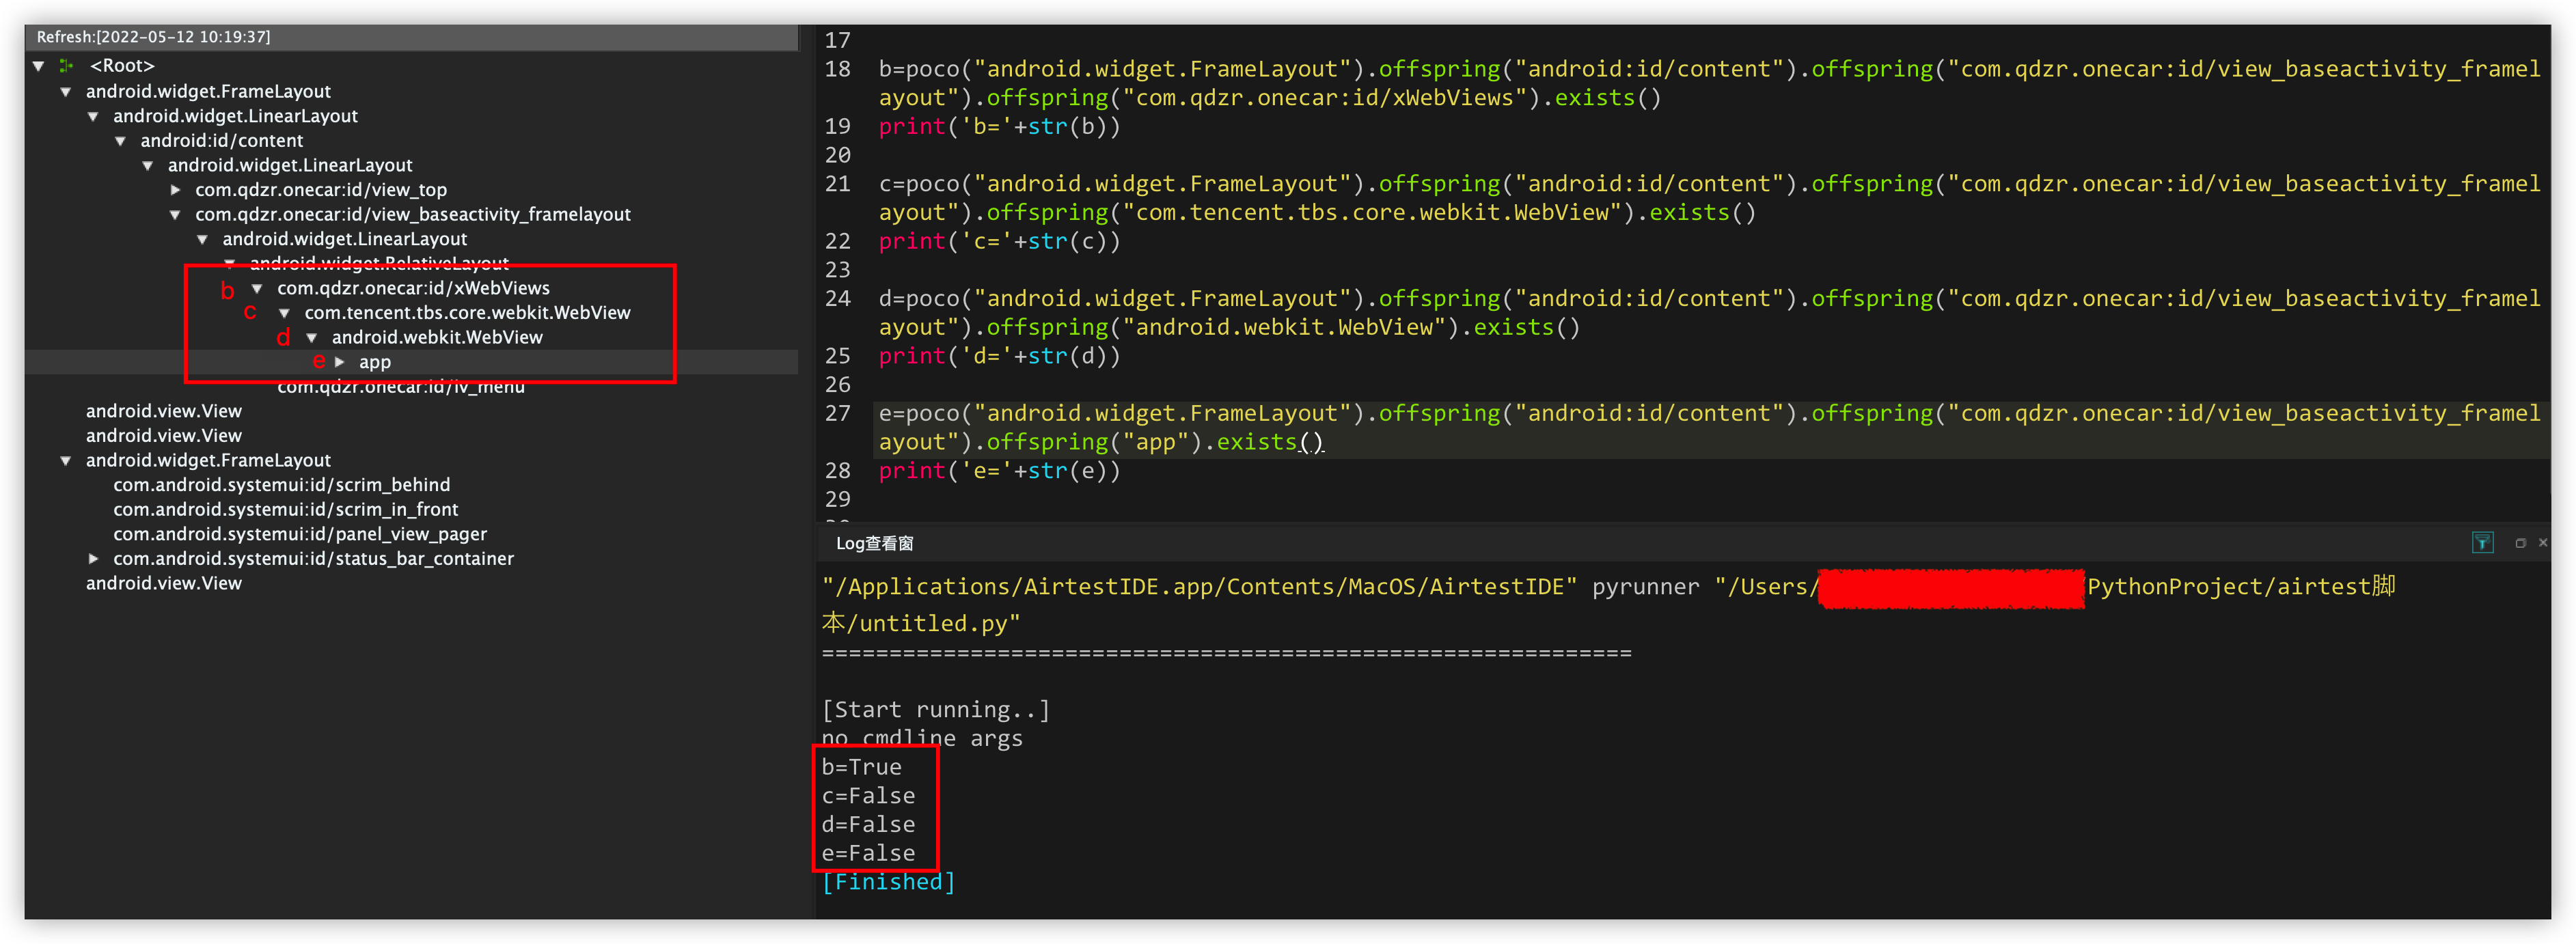Click the [Finished] log line
Screen dimensions: 2576x944
pos(888,882)
